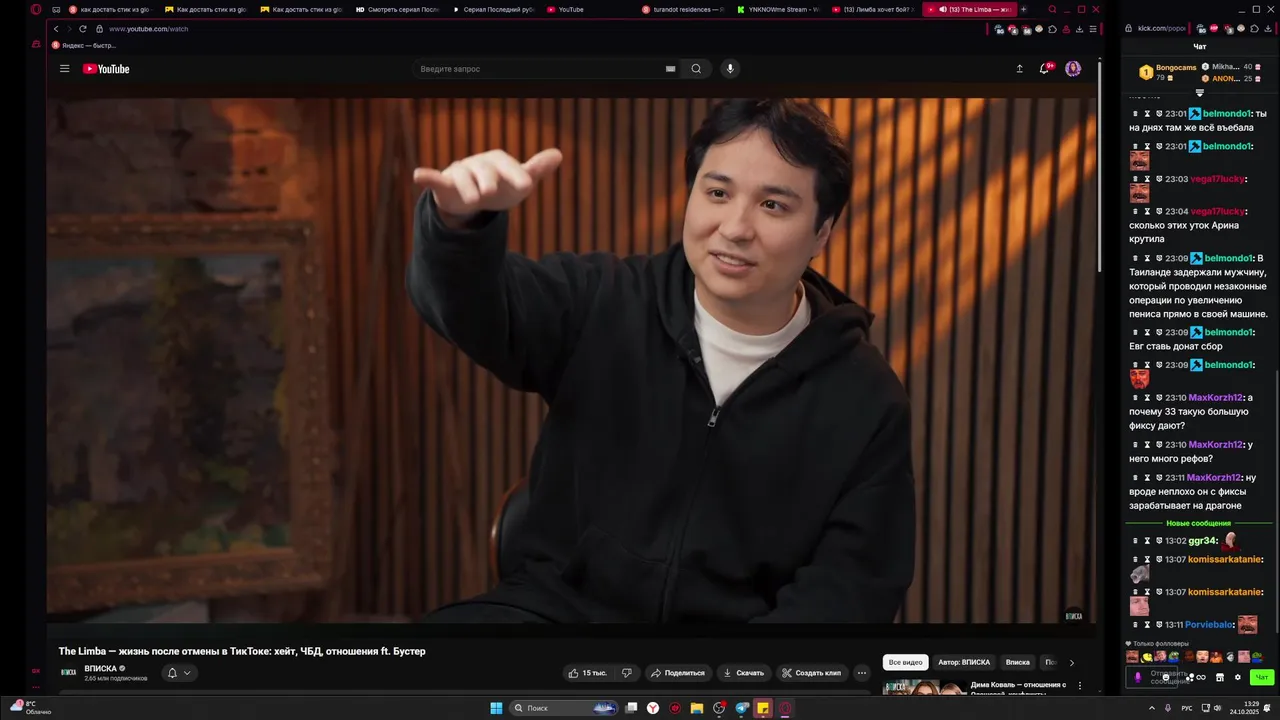Open the kick.com address bar in side panel
This screenshot has height=720, width=1280.
point(1163,28)
